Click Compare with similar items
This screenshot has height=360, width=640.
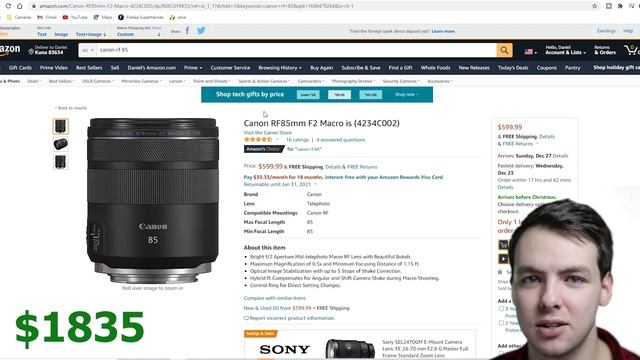coord(275,298)
